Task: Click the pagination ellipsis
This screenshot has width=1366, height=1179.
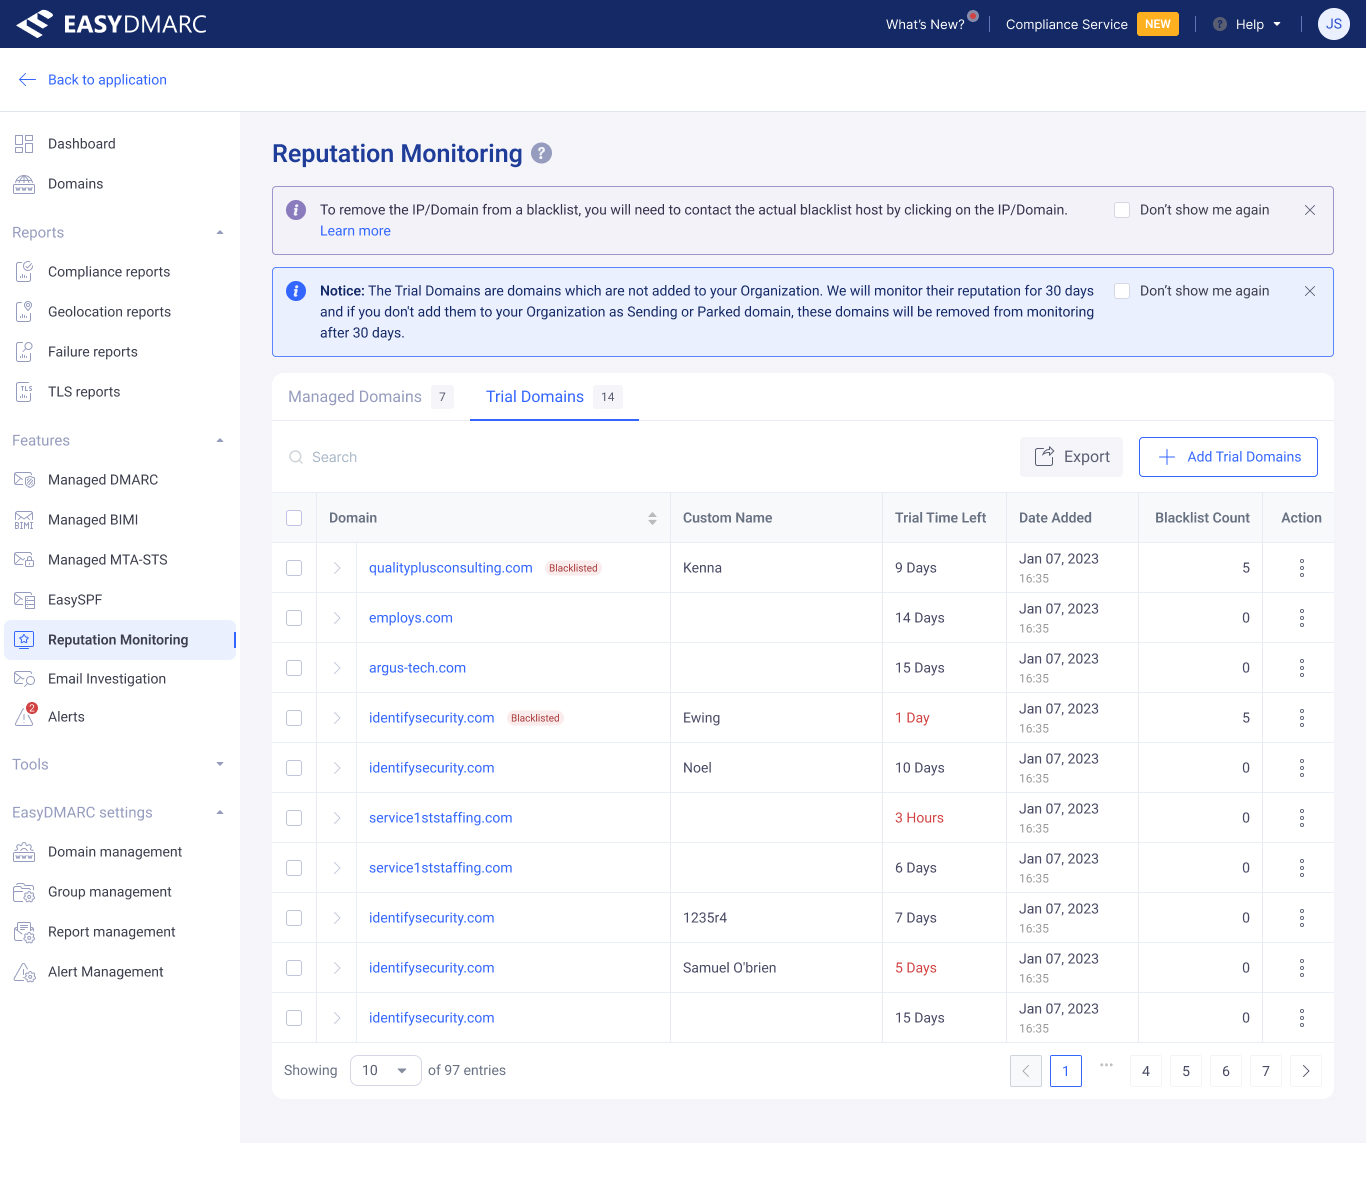Action: [1106, 1065]
